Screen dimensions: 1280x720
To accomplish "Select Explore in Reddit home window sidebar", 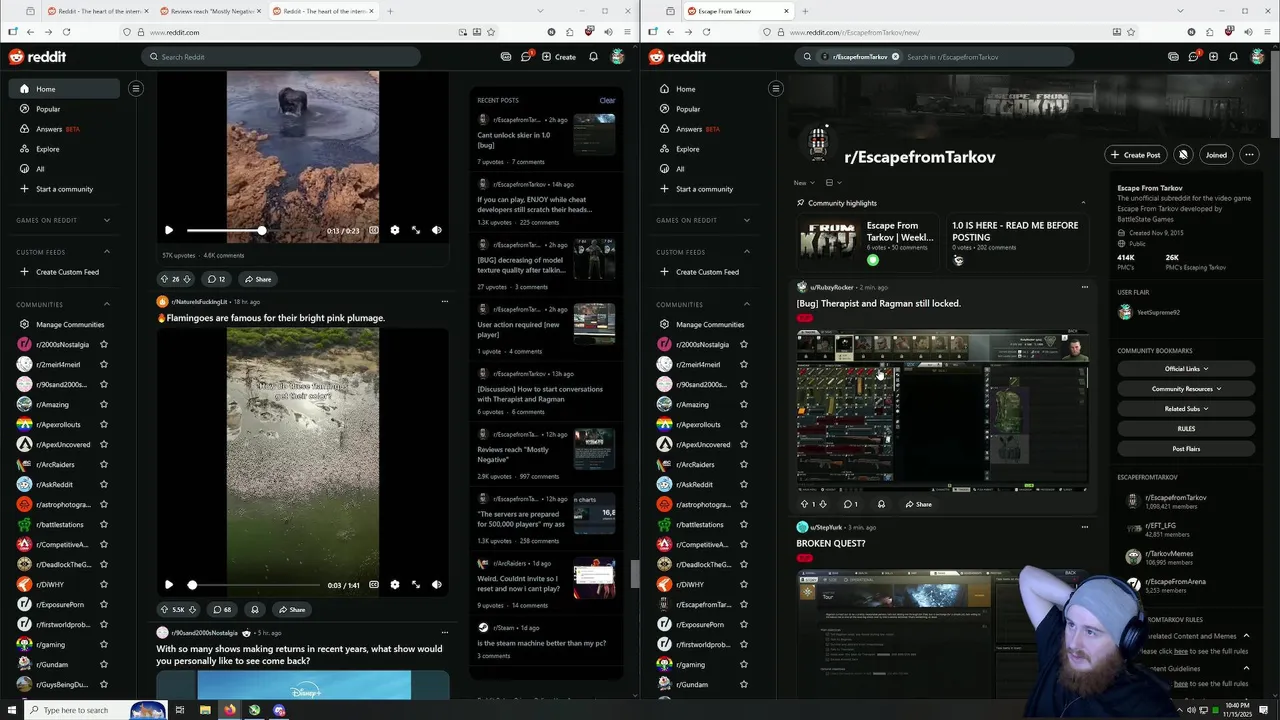I will 65,149.
